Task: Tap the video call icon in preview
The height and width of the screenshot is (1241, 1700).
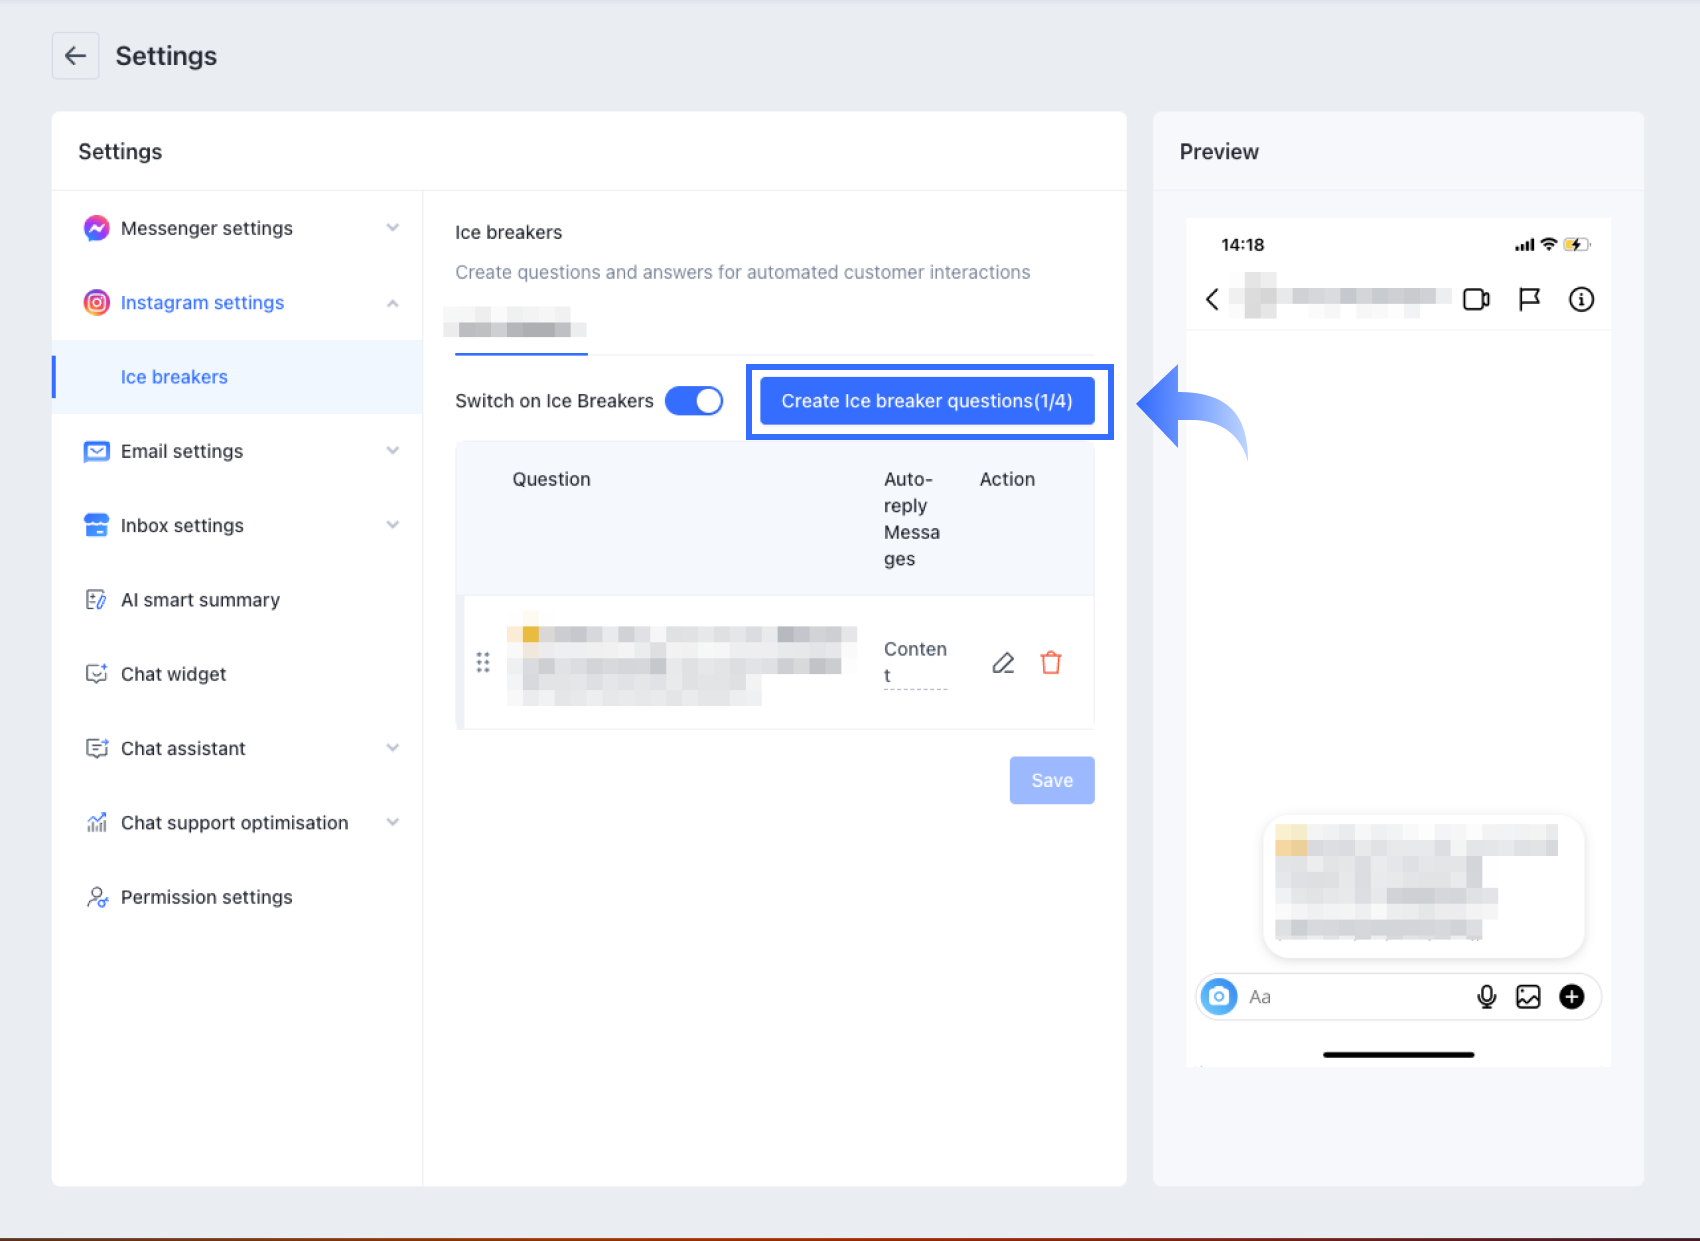Action: click(1476, 299)
